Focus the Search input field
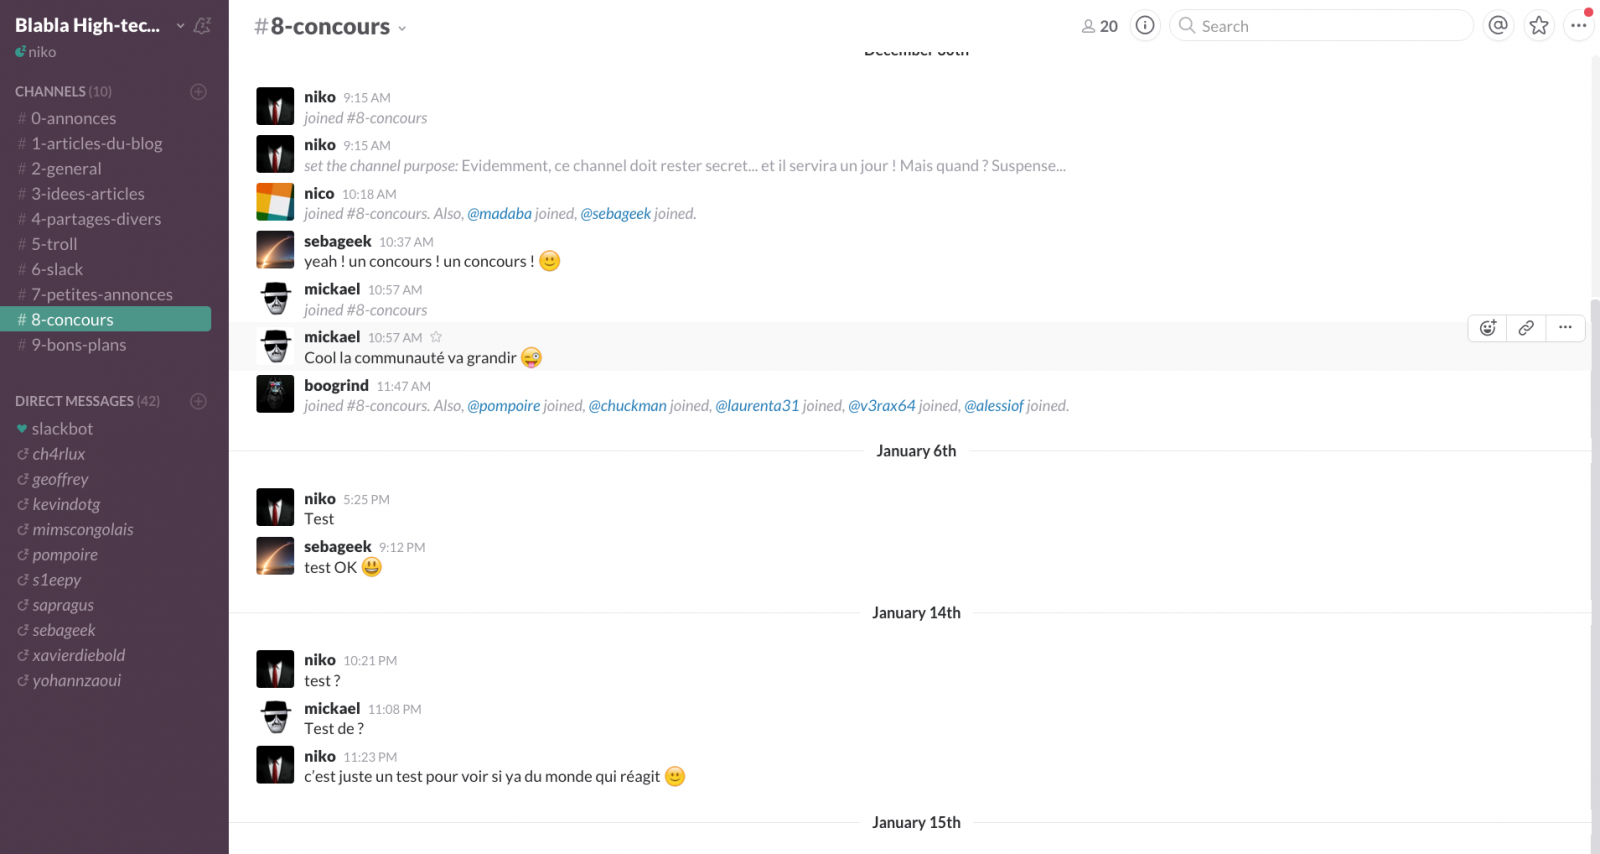 (1321, 25)
